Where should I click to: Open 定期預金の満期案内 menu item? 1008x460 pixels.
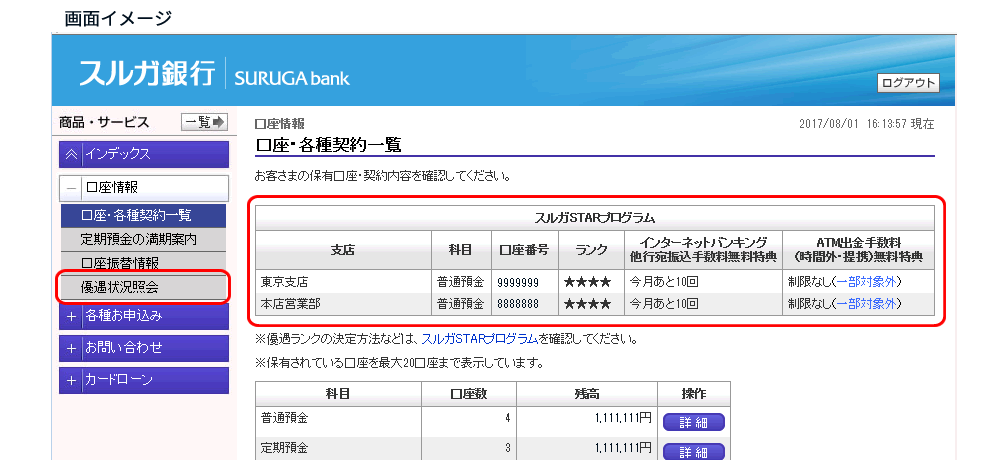144,240
